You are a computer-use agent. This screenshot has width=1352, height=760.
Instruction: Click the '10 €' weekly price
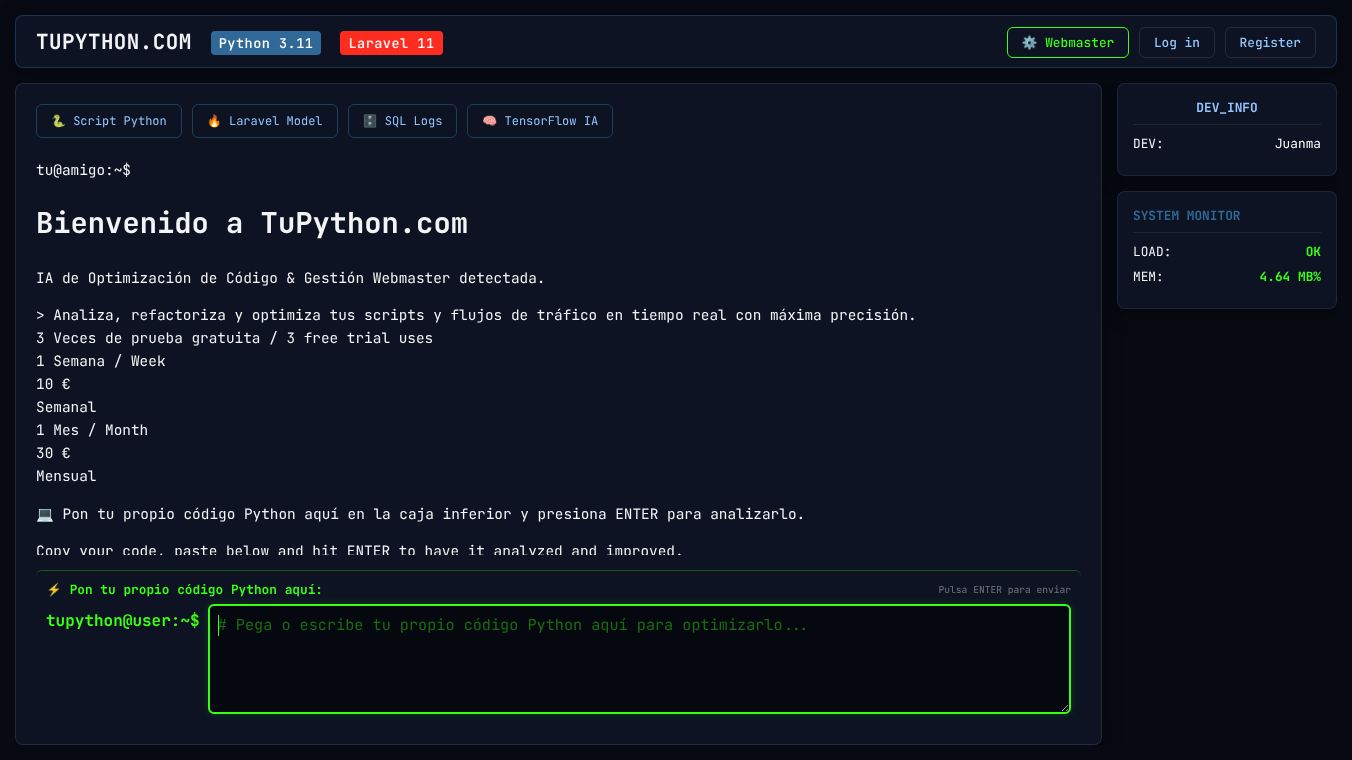[53, 384]
